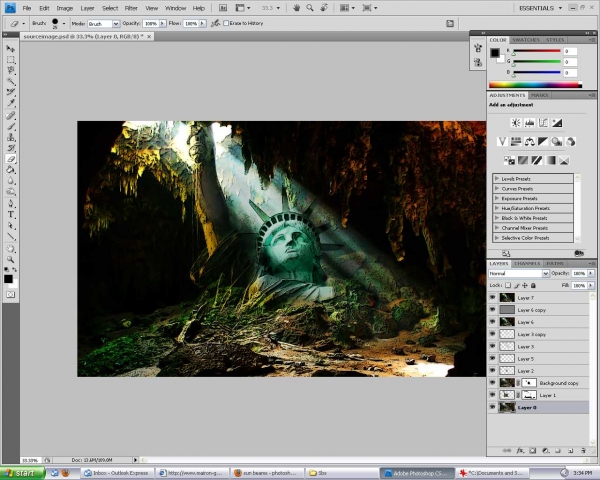Screen dimensions: 600x480
Task: Select the Zoom tool in the toolbox
Action: (x=10, y=260)
